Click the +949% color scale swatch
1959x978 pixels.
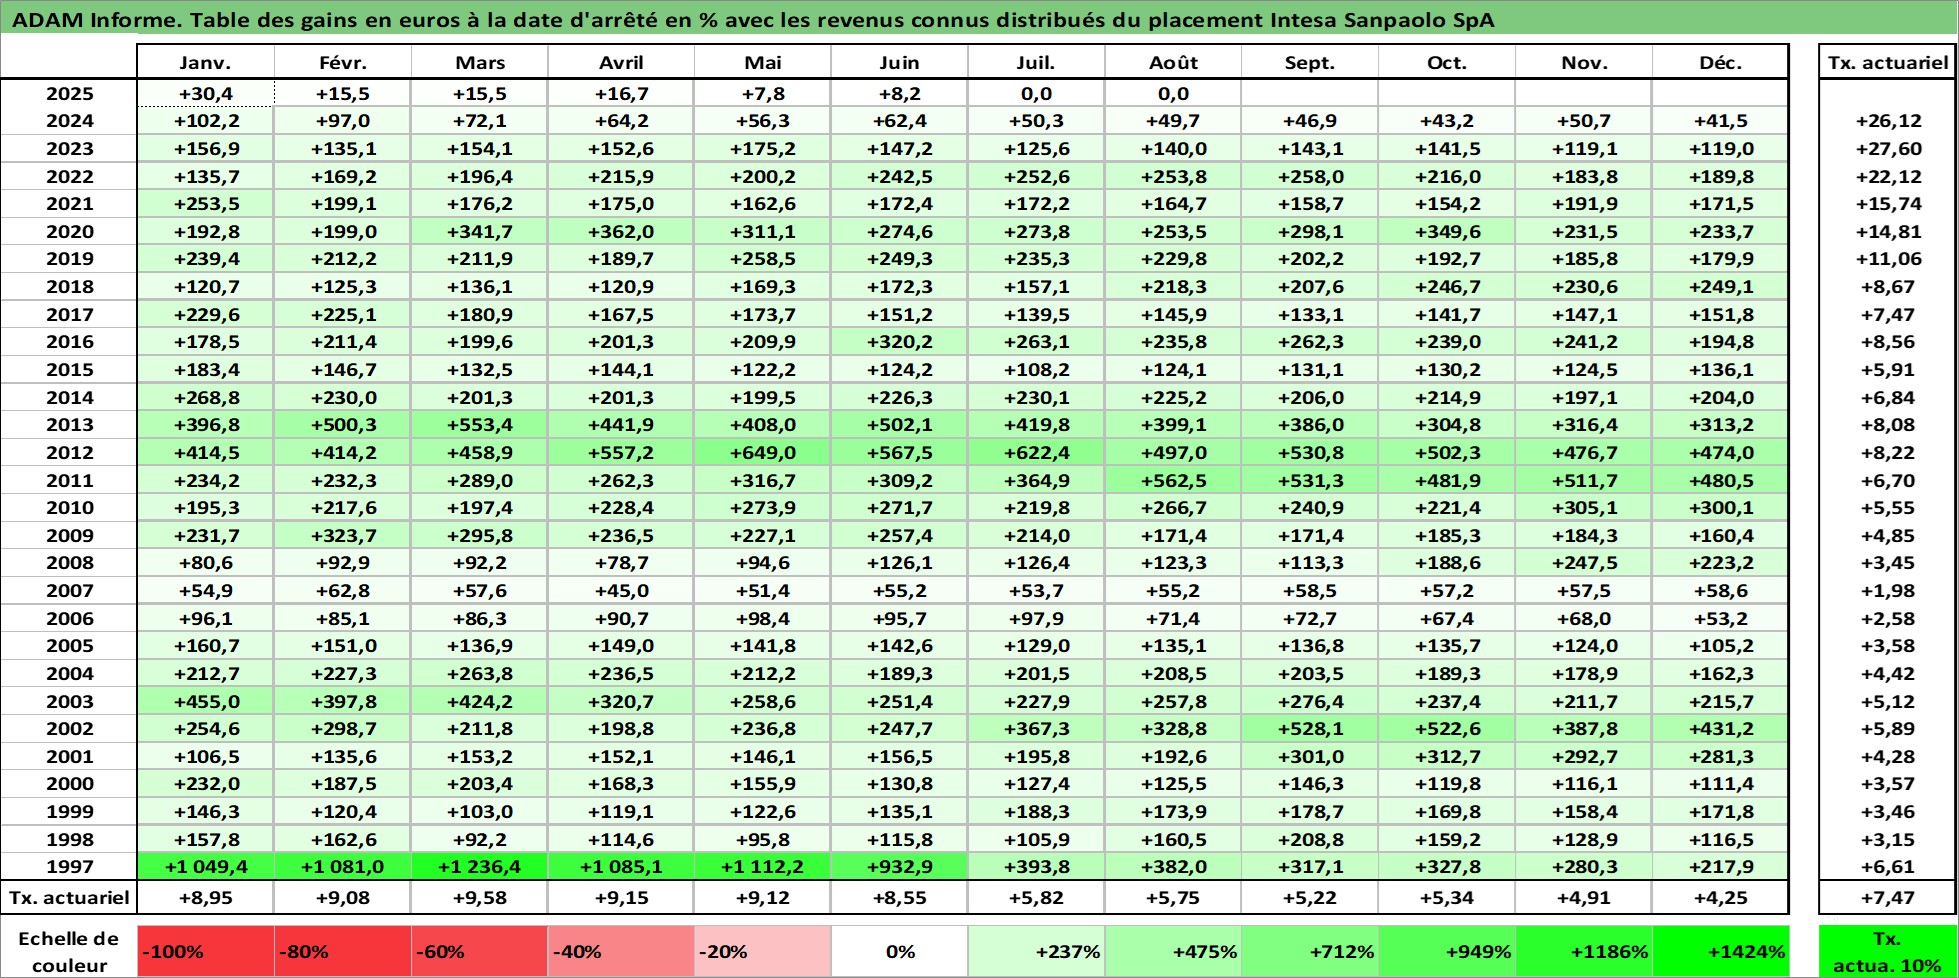1447,951
